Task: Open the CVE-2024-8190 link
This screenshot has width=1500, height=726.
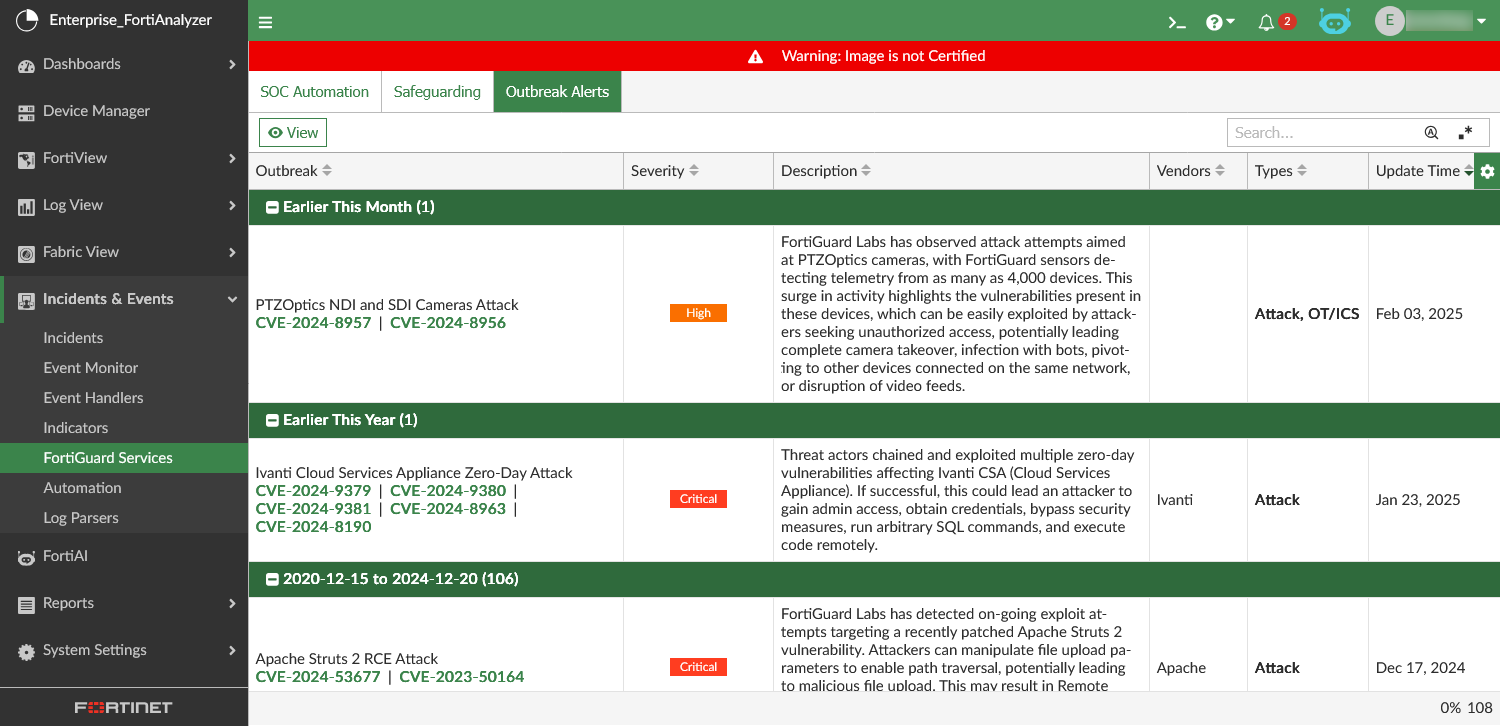Action: click(313, 527)
